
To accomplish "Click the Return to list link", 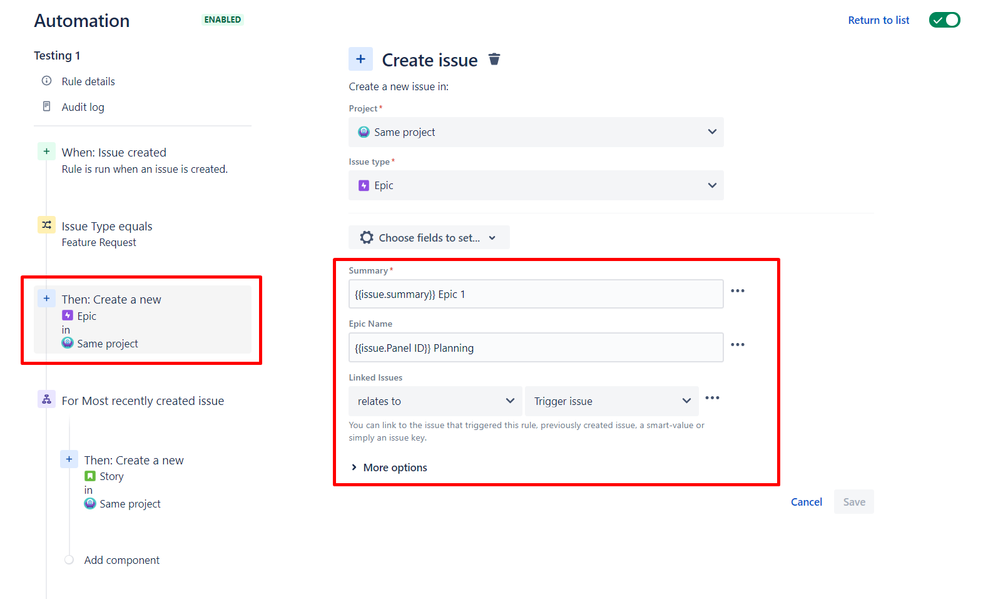I will pyautogui.click(x=878, y=20).
